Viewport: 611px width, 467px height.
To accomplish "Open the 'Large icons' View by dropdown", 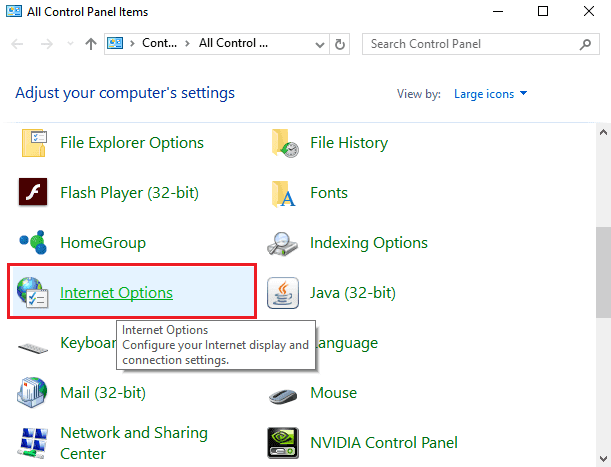I will pyautogui.click(x=490, y=94).
